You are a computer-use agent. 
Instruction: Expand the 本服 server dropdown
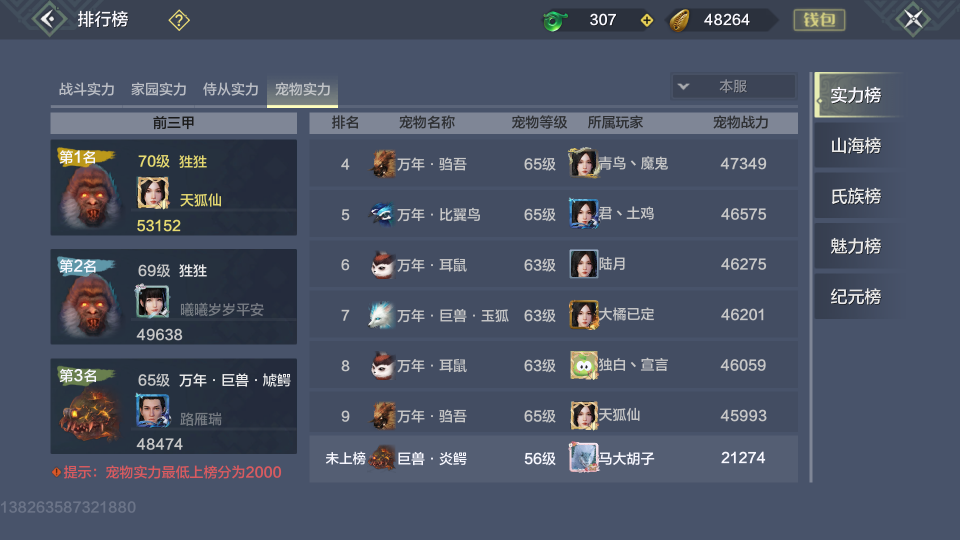pyautogui.click(x=733, y=86)
